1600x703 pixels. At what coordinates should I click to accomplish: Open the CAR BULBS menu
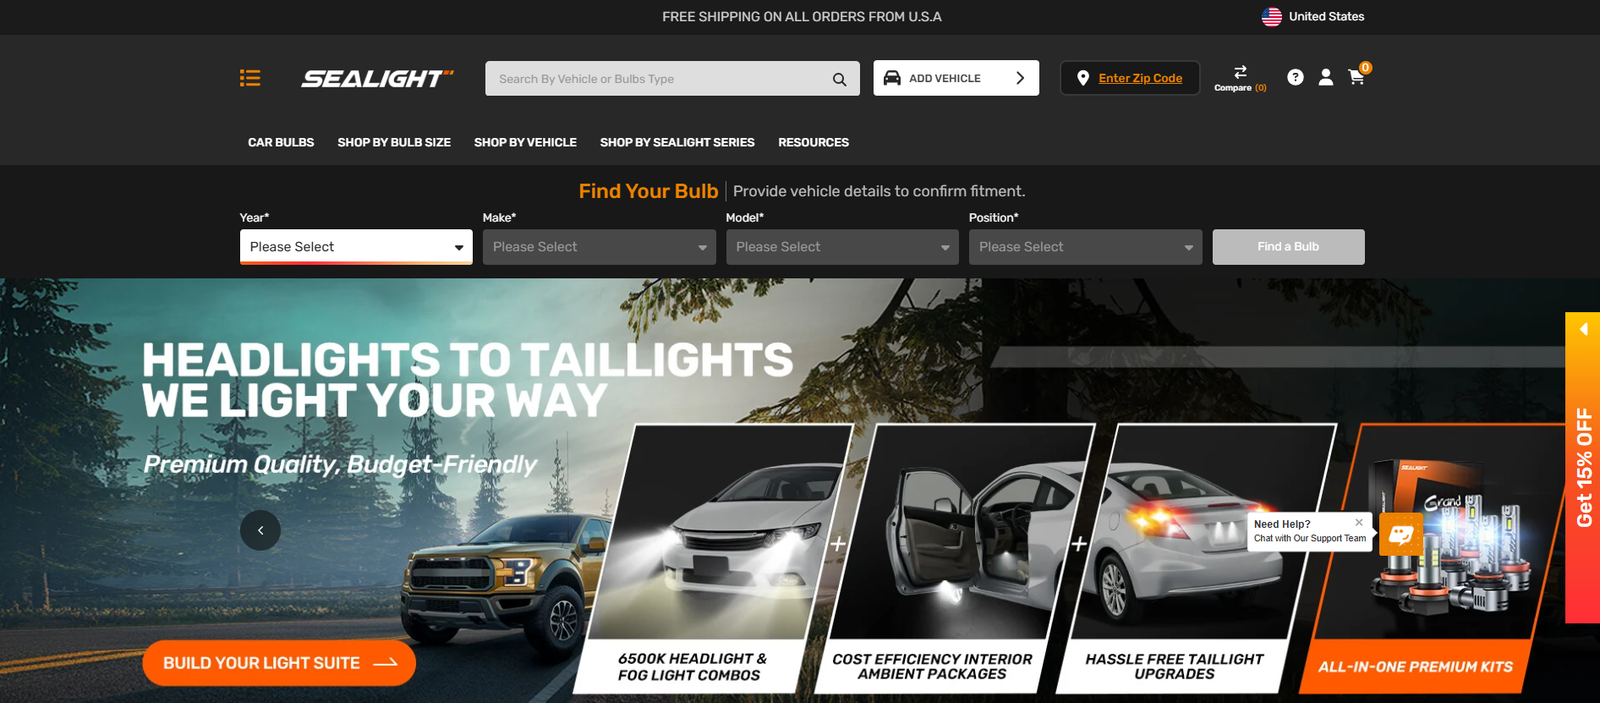(x=281, y=143)
